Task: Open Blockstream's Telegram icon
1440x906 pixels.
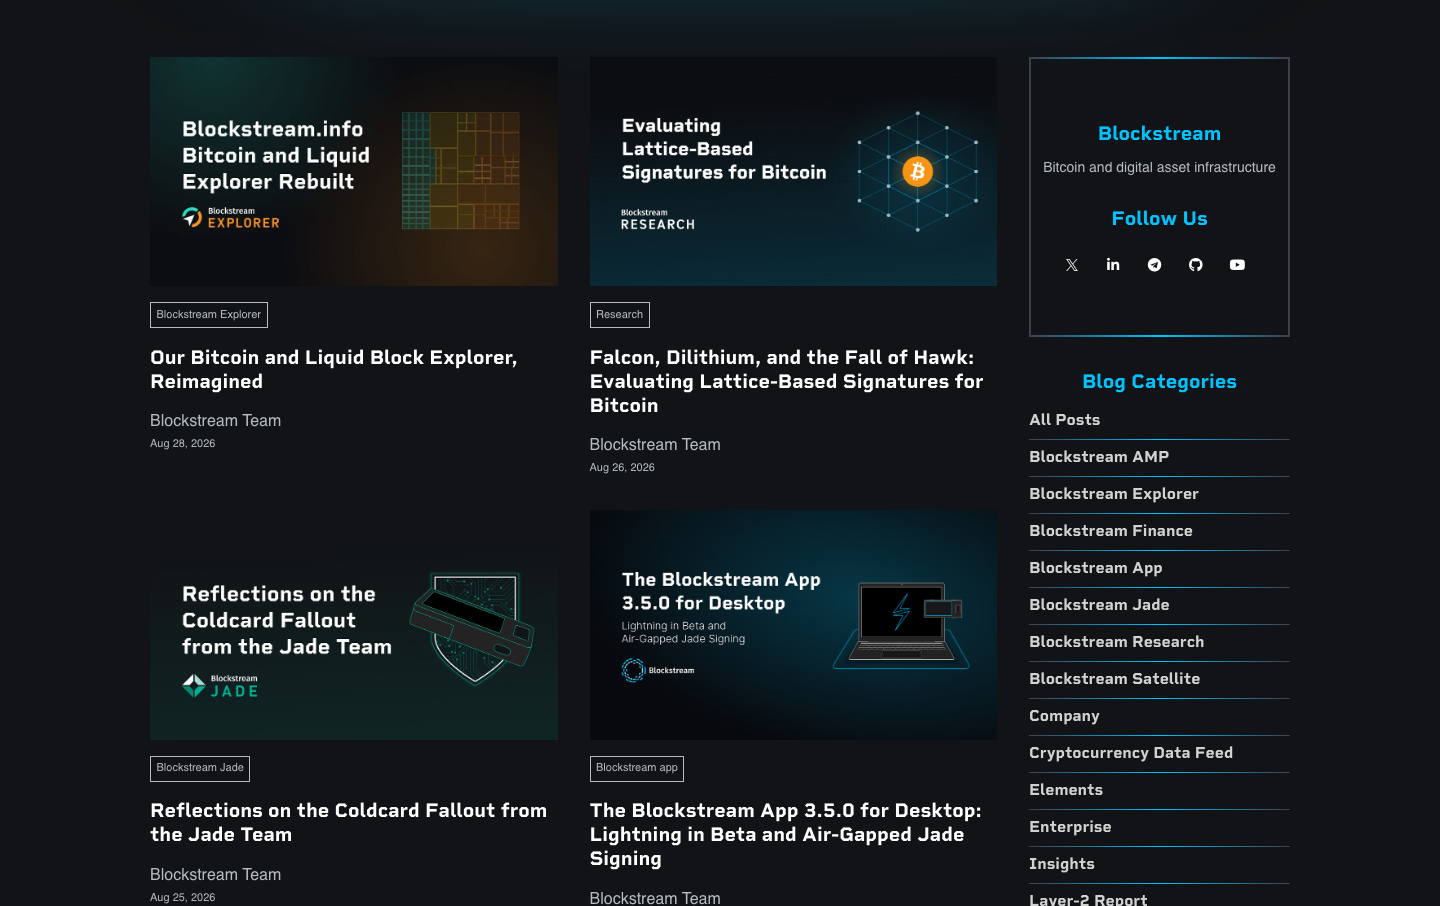Action: (1155, 265)
